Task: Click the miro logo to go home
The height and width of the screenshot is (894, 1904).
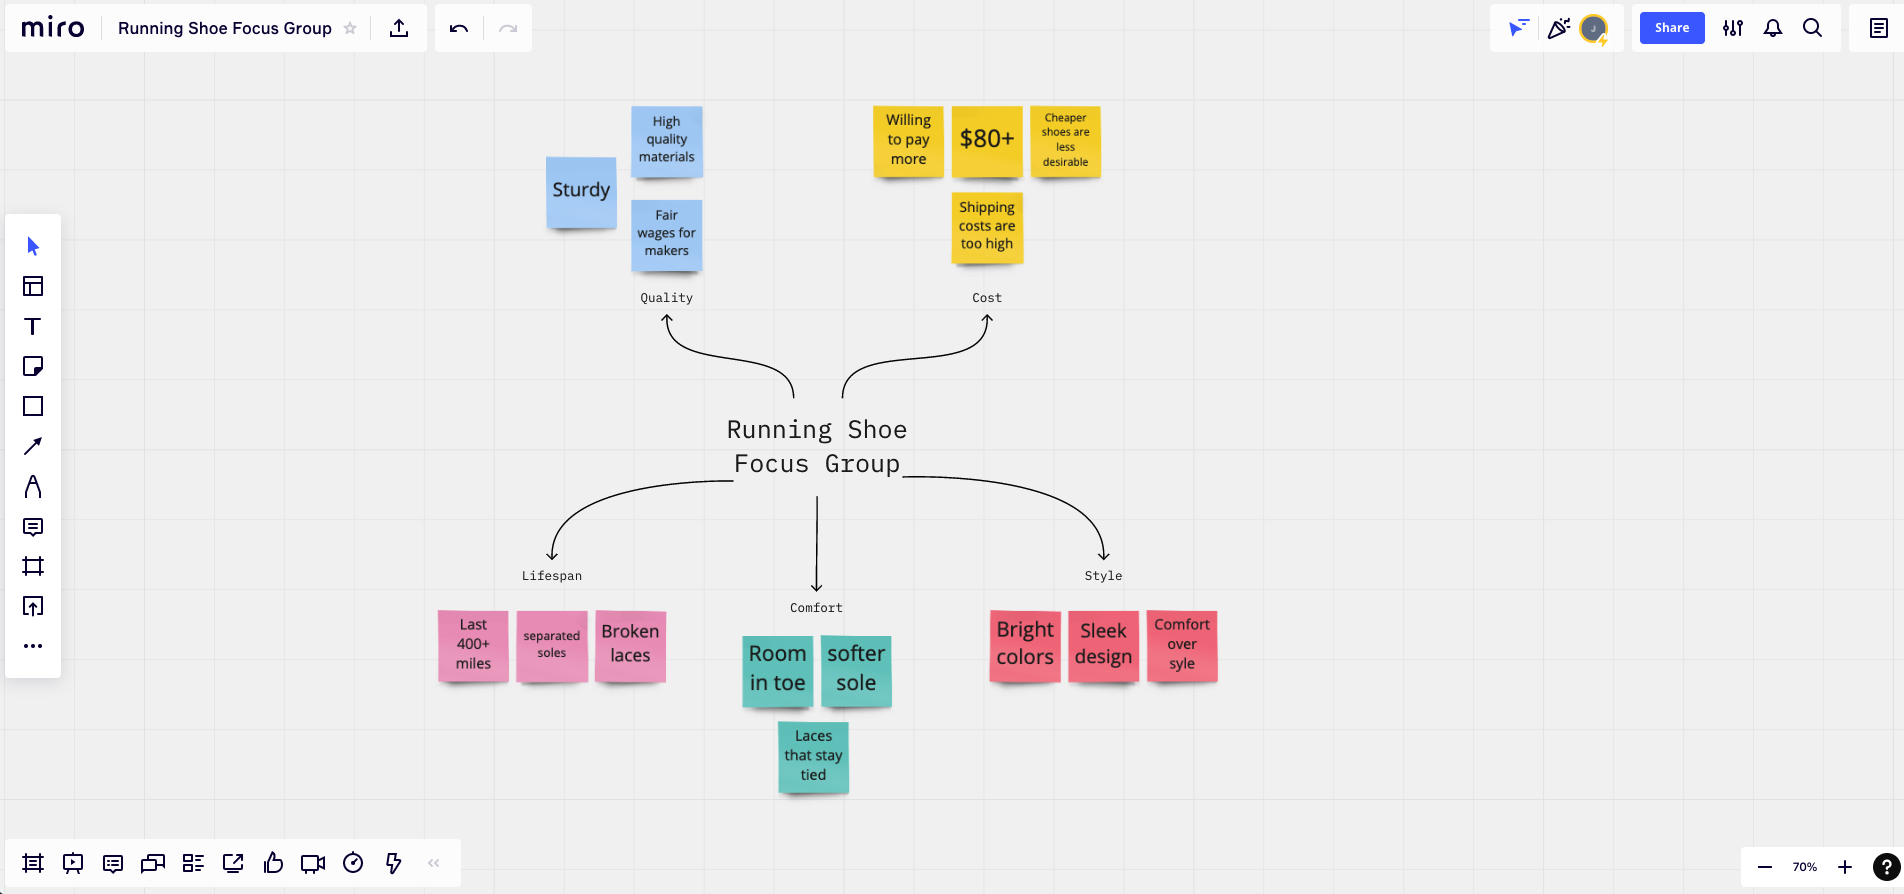Action: coord(53,28)
